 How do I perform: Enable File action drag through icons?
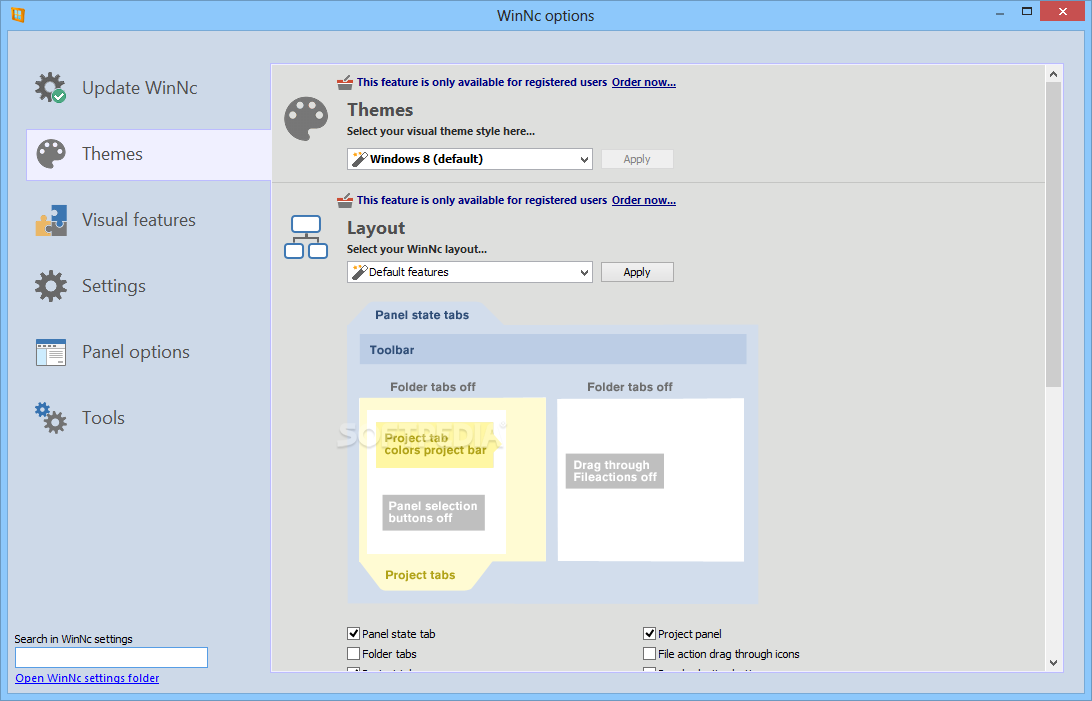click(x=649, y=654)
